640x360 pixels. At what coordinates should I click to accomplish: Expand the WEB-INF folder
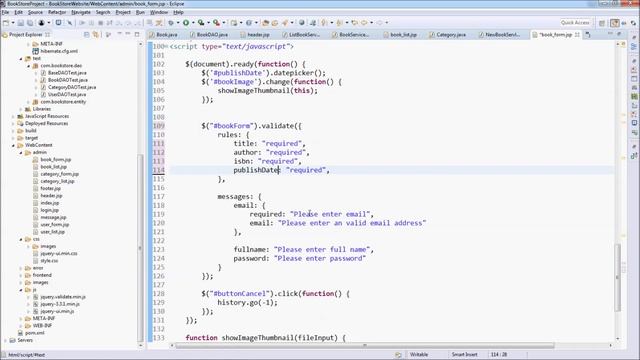point(21,326)
